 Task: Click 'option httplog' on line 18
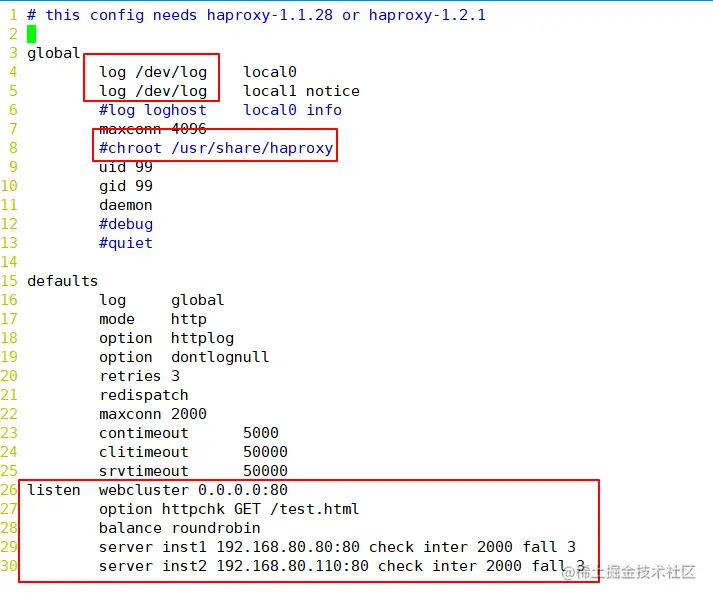166,338
